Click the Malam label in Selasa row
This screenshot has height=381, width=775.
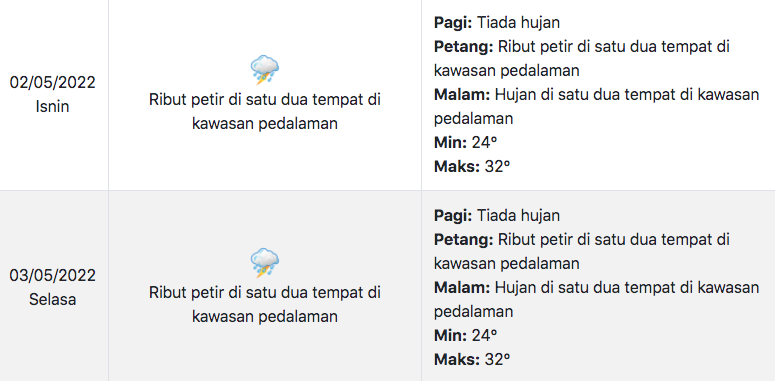coord(462,287)
